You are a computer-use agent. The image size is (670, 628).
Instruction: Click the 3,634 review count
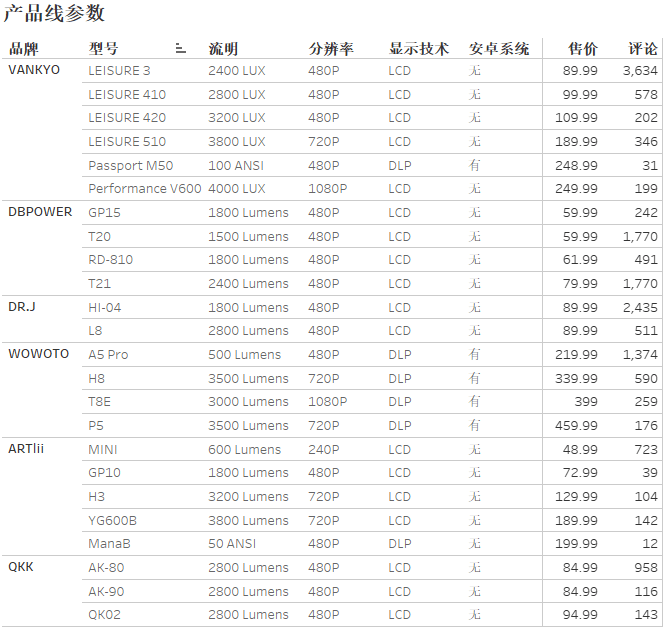click(x=640, y=70)
